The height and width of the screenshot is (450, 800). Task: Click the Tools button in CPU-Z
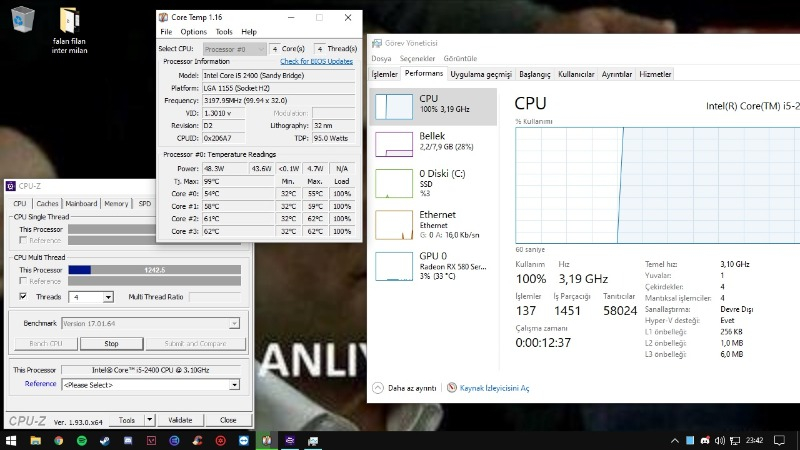point(127,420)
